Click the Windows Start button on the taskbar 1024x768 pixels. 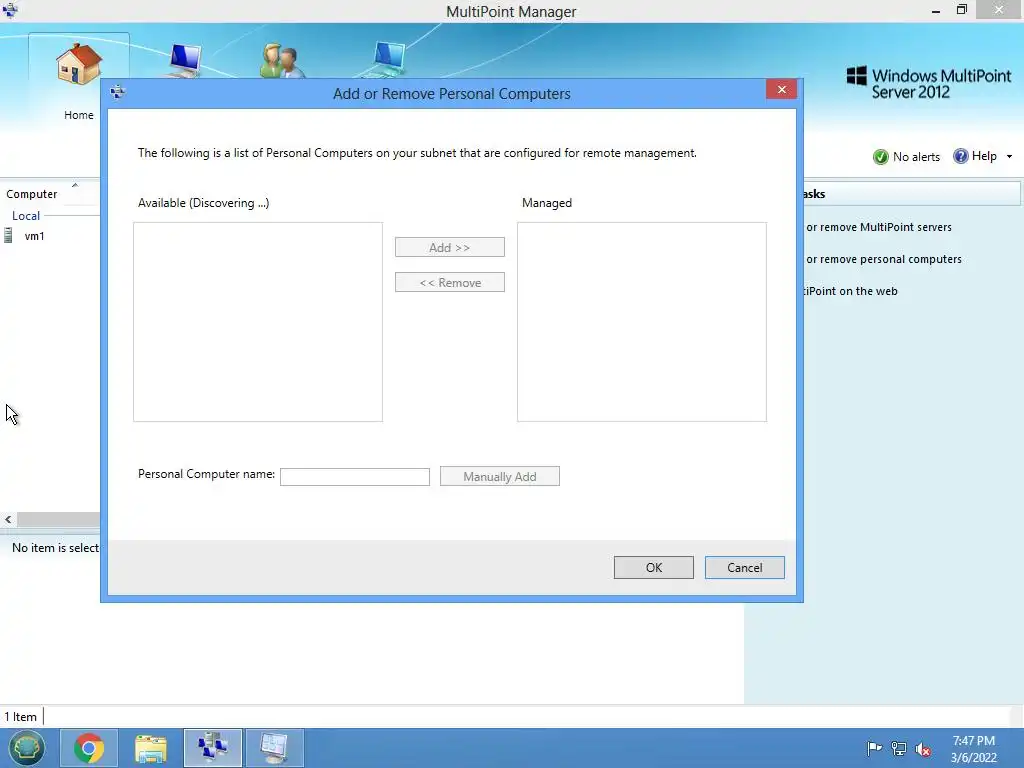click(x=26, y=748)
